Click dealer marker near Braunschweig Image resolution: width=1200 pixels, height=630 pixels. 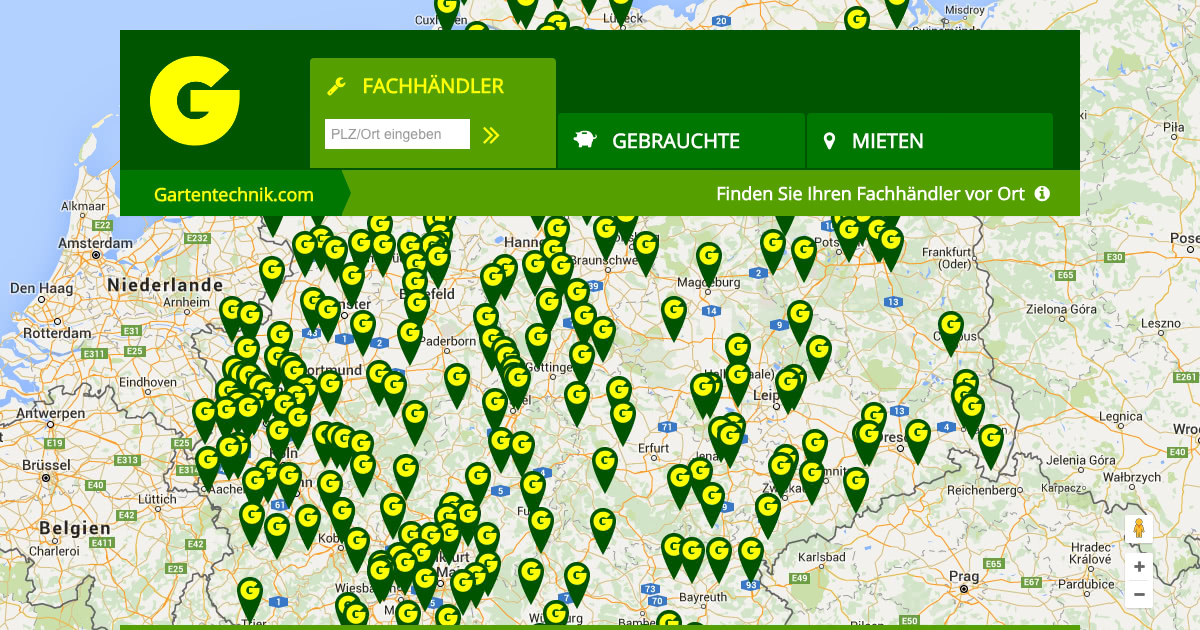(x=605, y=236)
